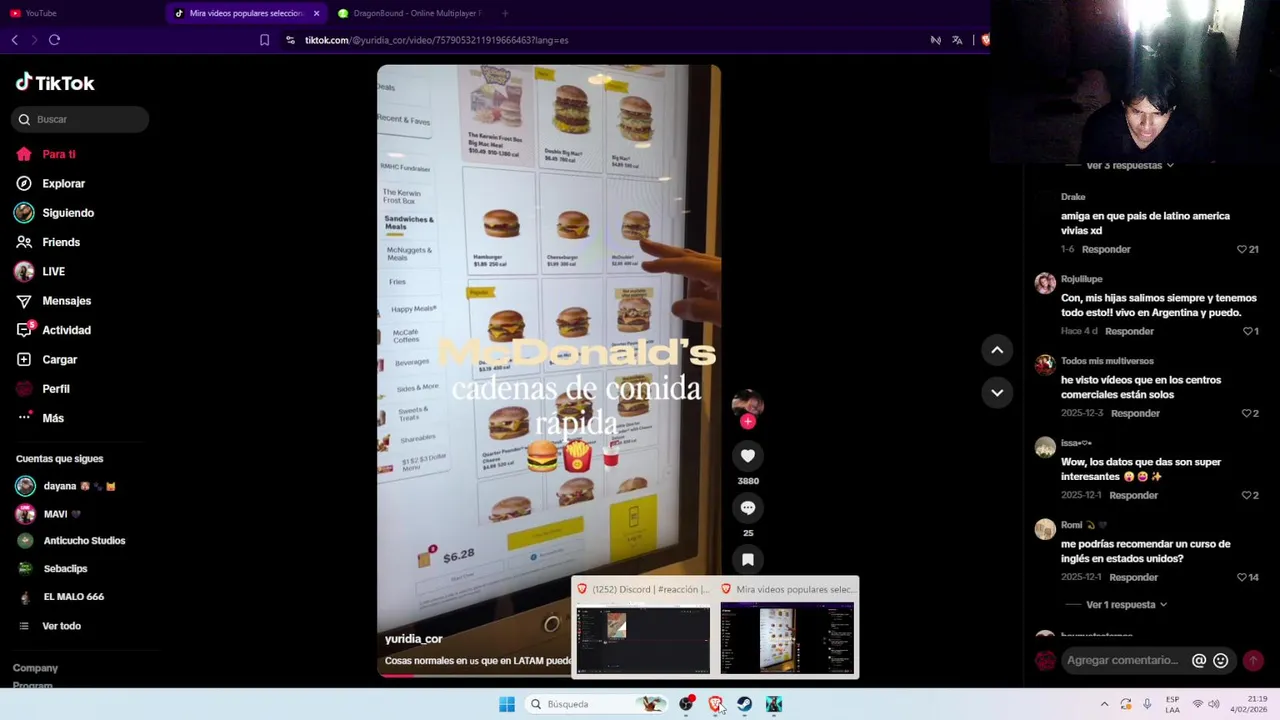
Task: Open the Explorar section
Action: pos(50,183)
